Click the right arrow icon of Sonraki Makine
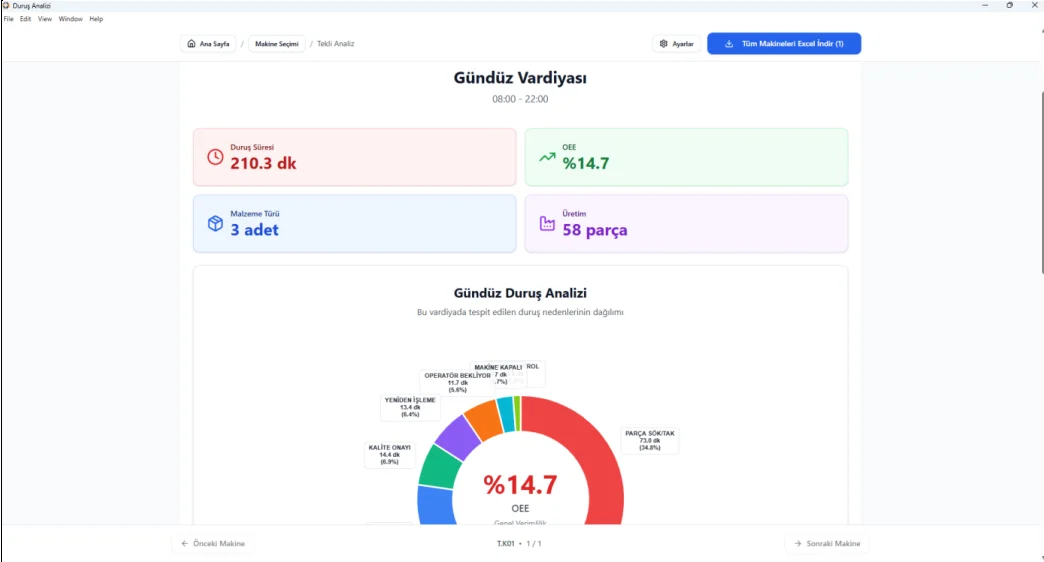This screenshot has width=1044, height=562. (797, 544)
